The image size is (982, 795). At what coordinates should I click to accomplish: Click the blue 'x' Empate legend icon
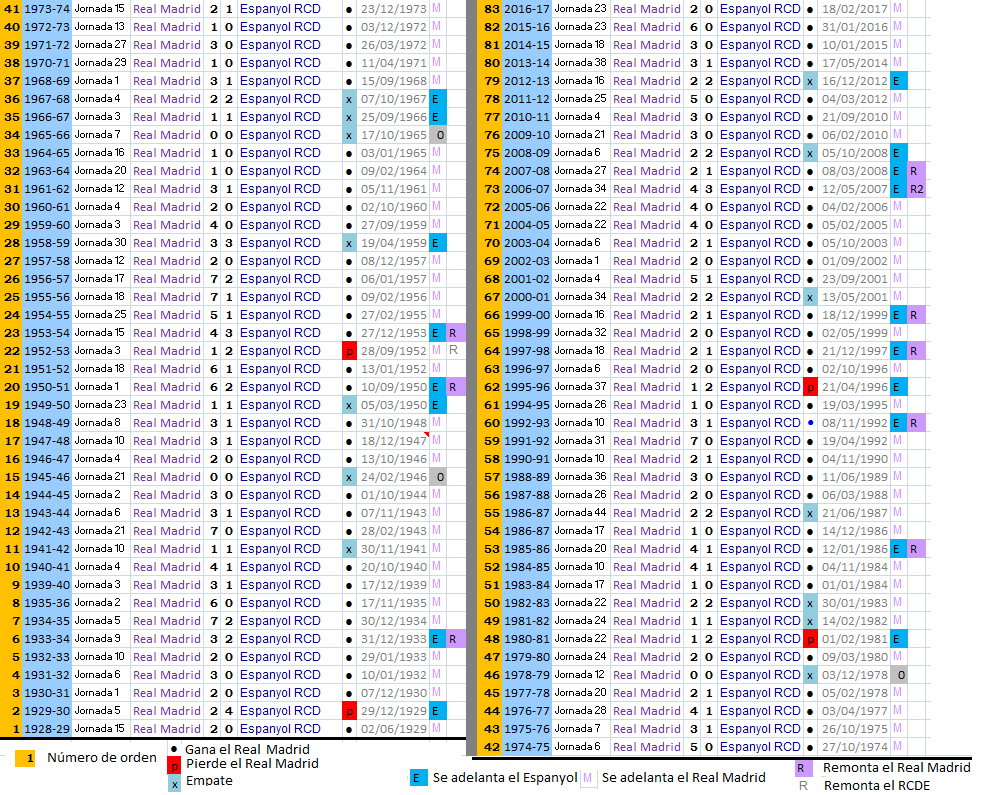click(173, 781)
